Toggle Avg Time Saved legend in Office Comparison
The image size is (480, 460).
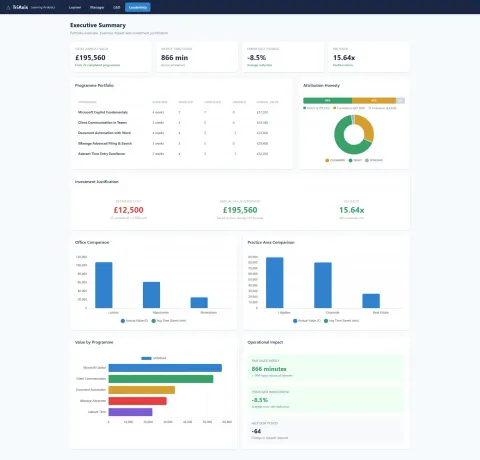click(169, 321)
